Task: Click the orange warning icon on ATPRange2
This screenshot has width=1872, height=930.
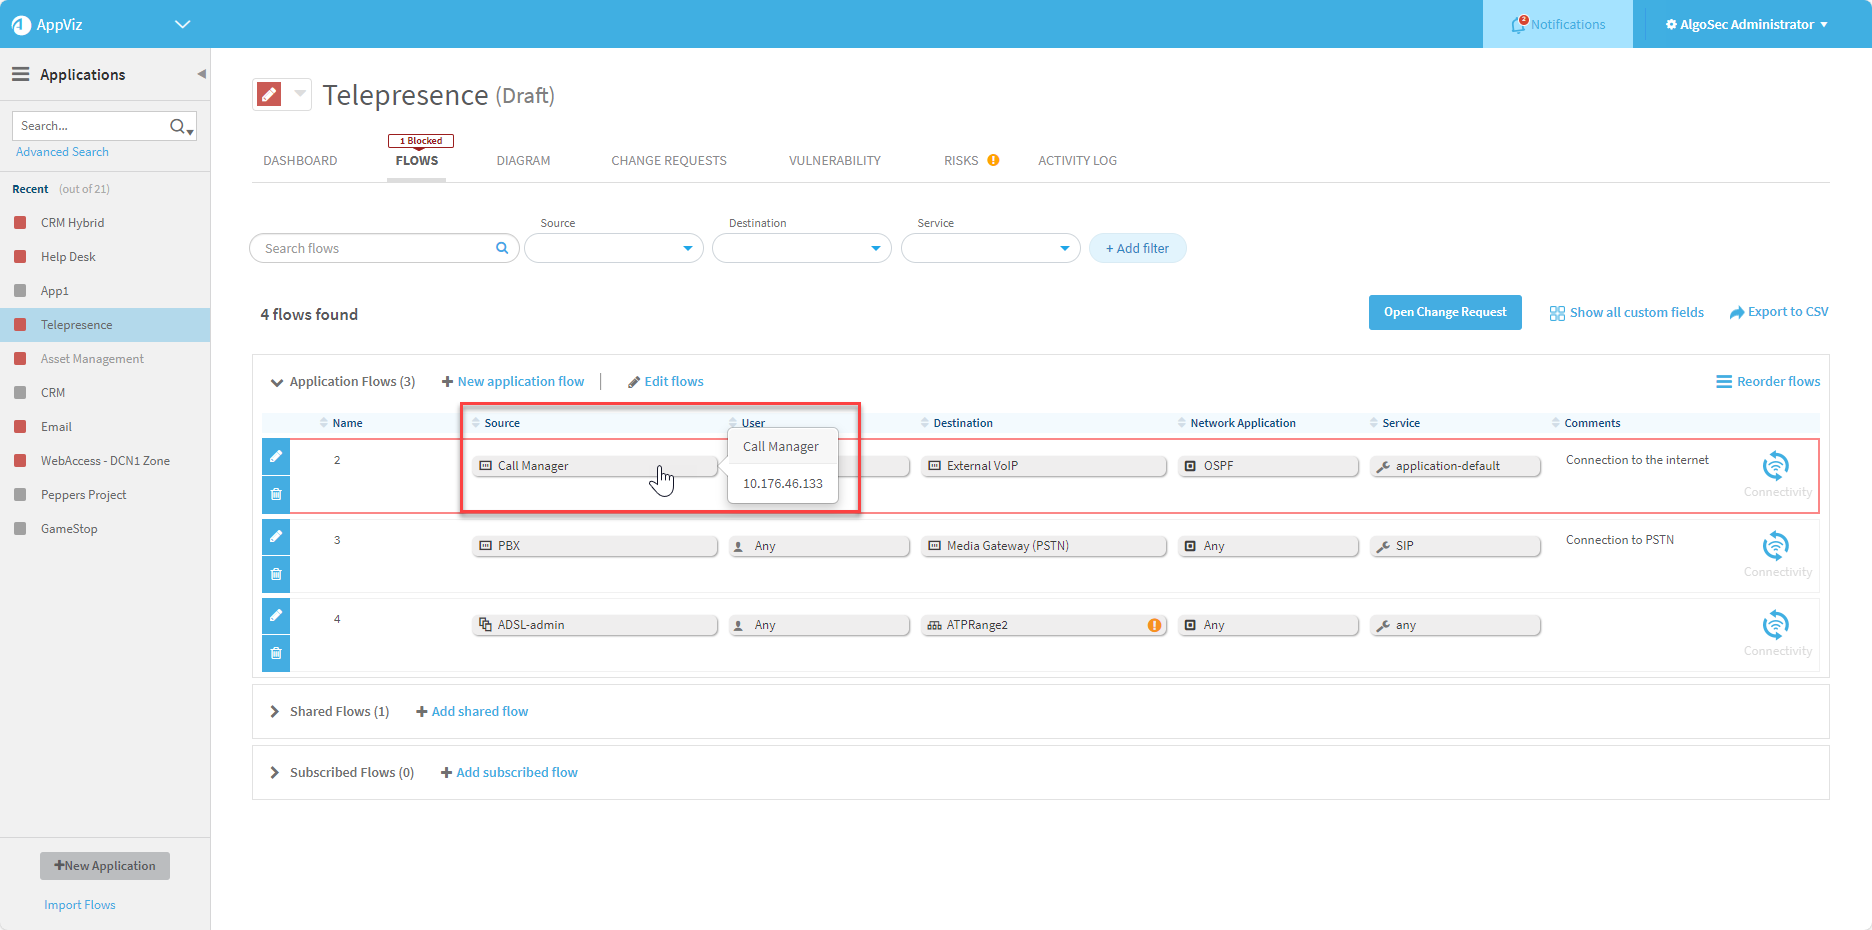Action: coord(1154,625)
